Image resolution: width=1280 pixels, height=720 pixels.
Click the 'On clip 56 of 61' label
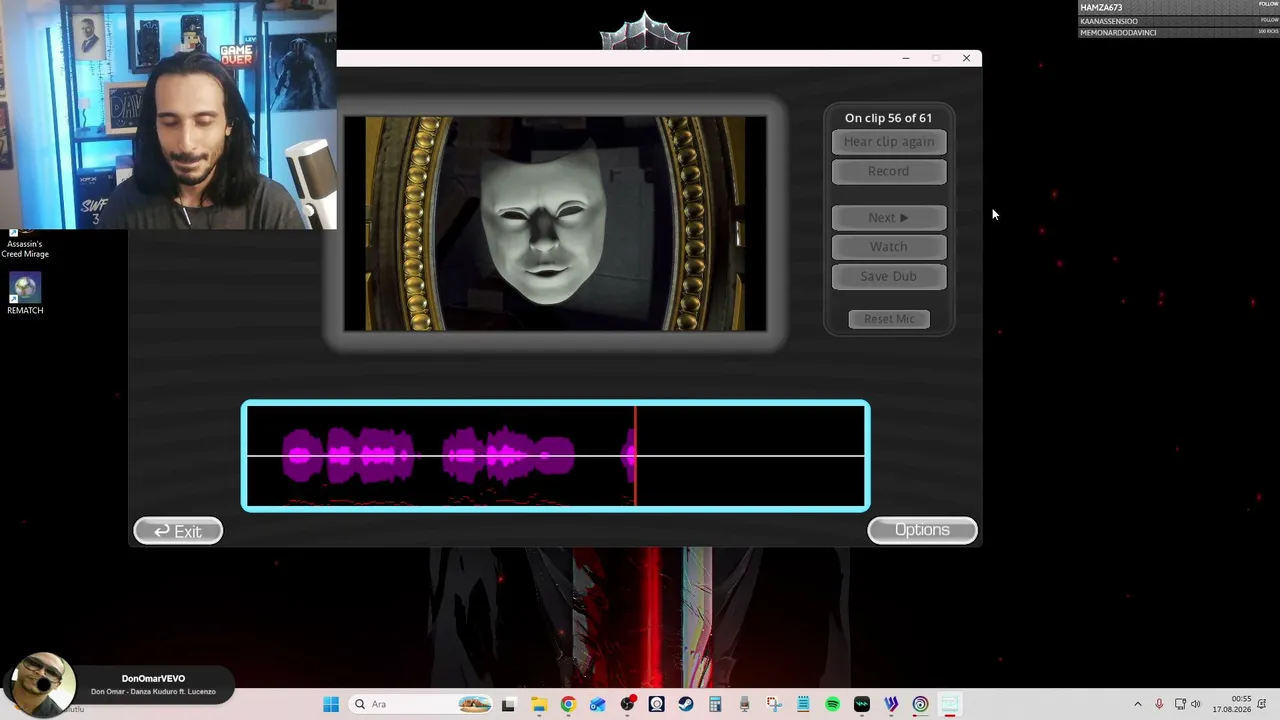click(888, 118)
